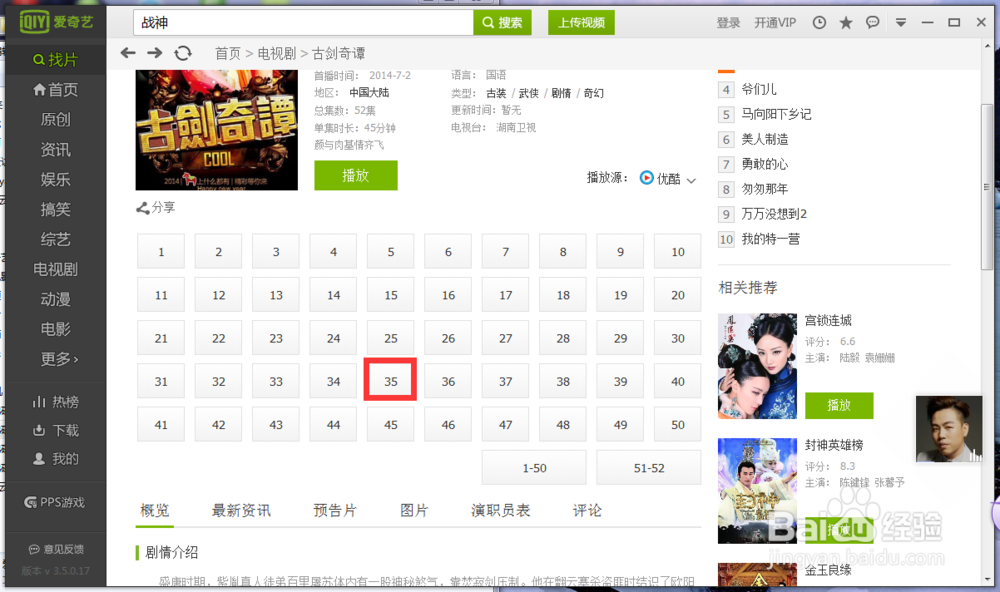Image resolution: width=1000 pixels, height=592 pixels.
Task: Open ranked show 马向阳下乡记
Action: 776,114
